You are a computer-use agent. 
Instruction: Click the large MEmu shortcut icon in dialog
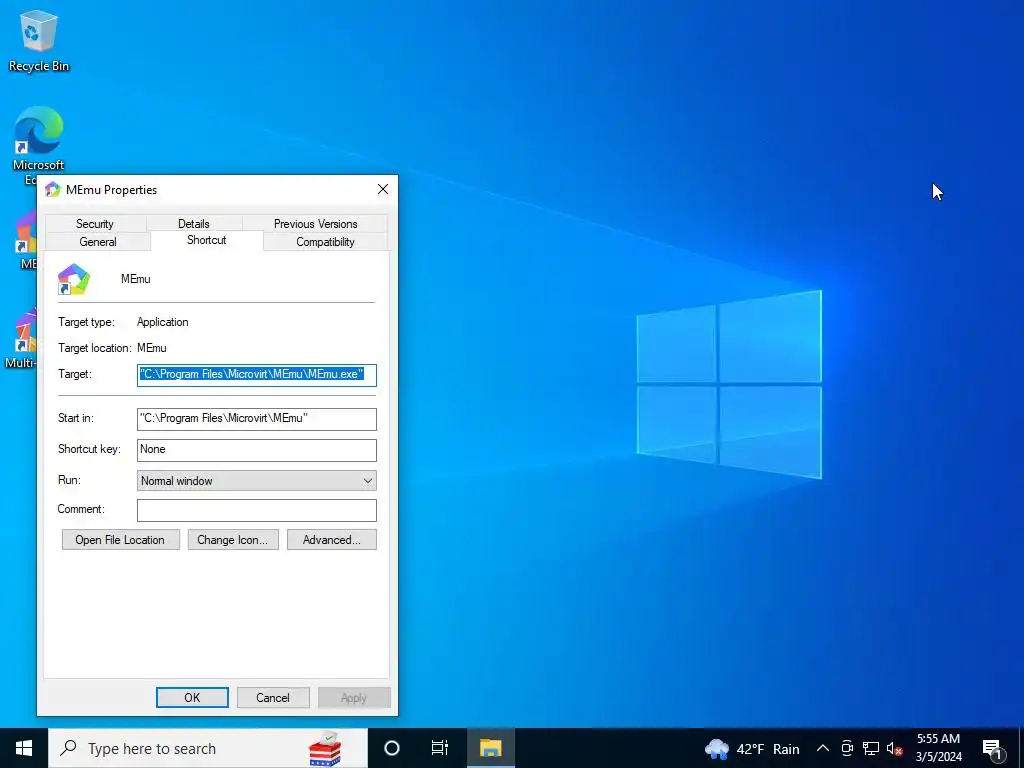[x=74, y=279]
